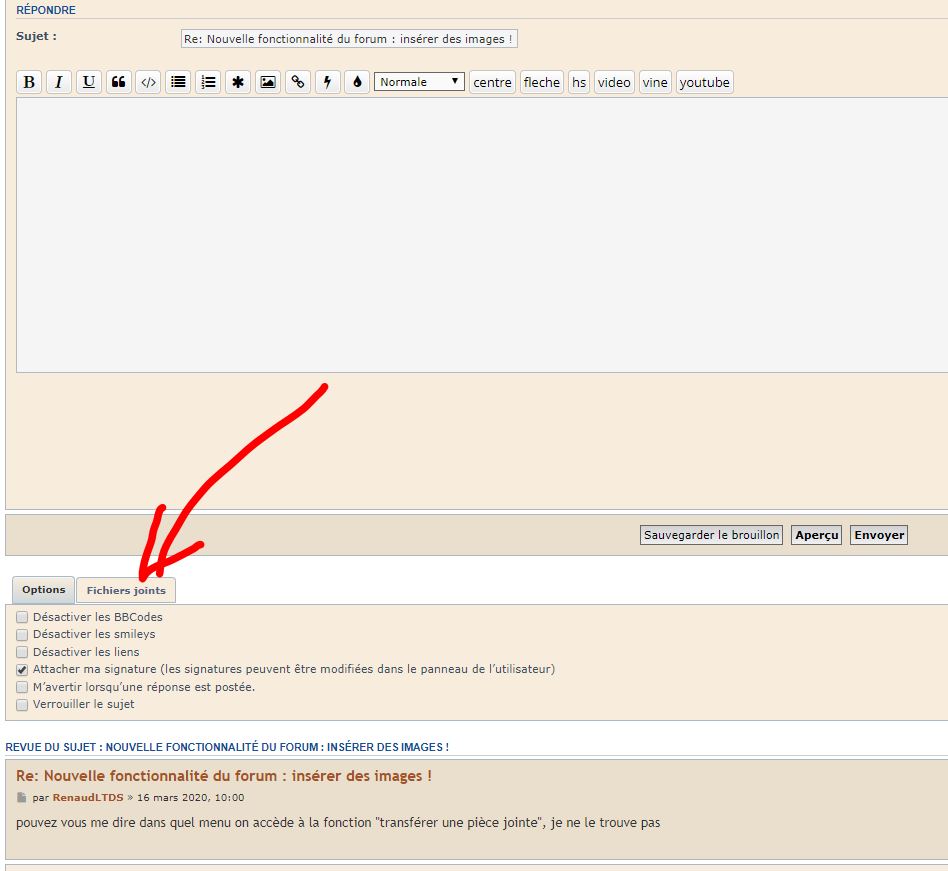The width and height of the screenshot is (948, 871).
Task: Click inside the Sujet text field
Action: coord(348,38)
